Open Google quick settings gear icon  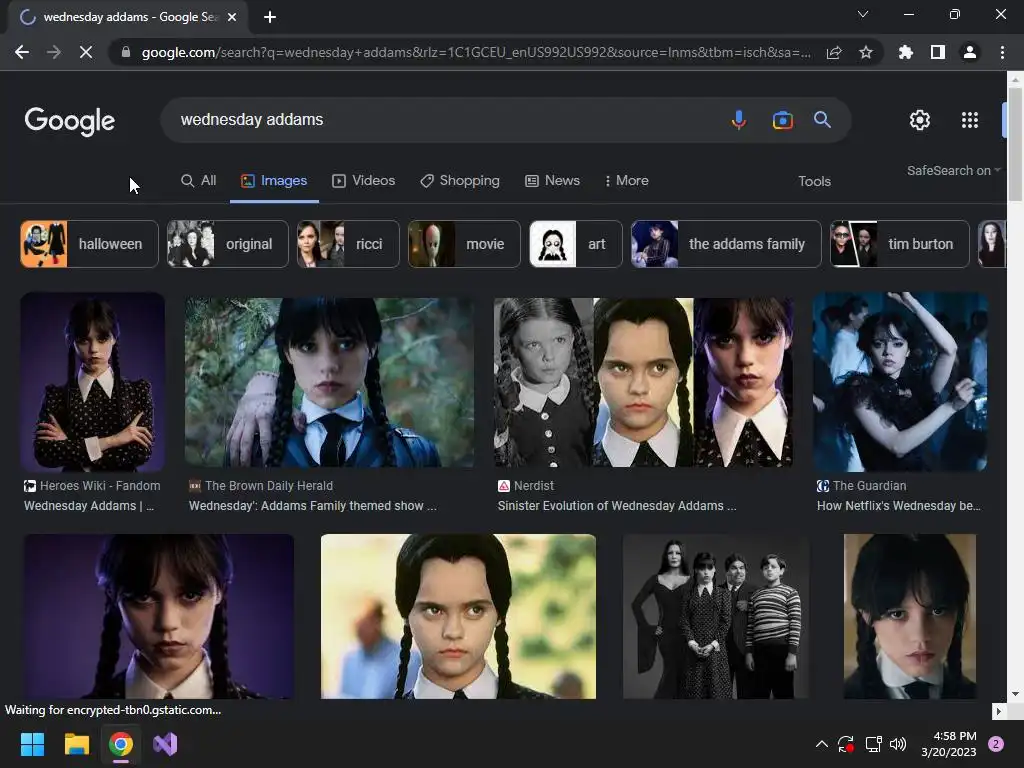[920, 120]
